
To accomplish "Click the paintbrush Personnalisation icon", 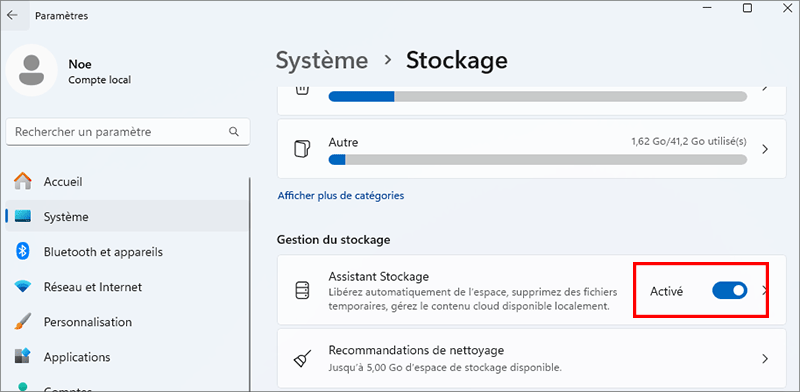I will coord(23,322).
